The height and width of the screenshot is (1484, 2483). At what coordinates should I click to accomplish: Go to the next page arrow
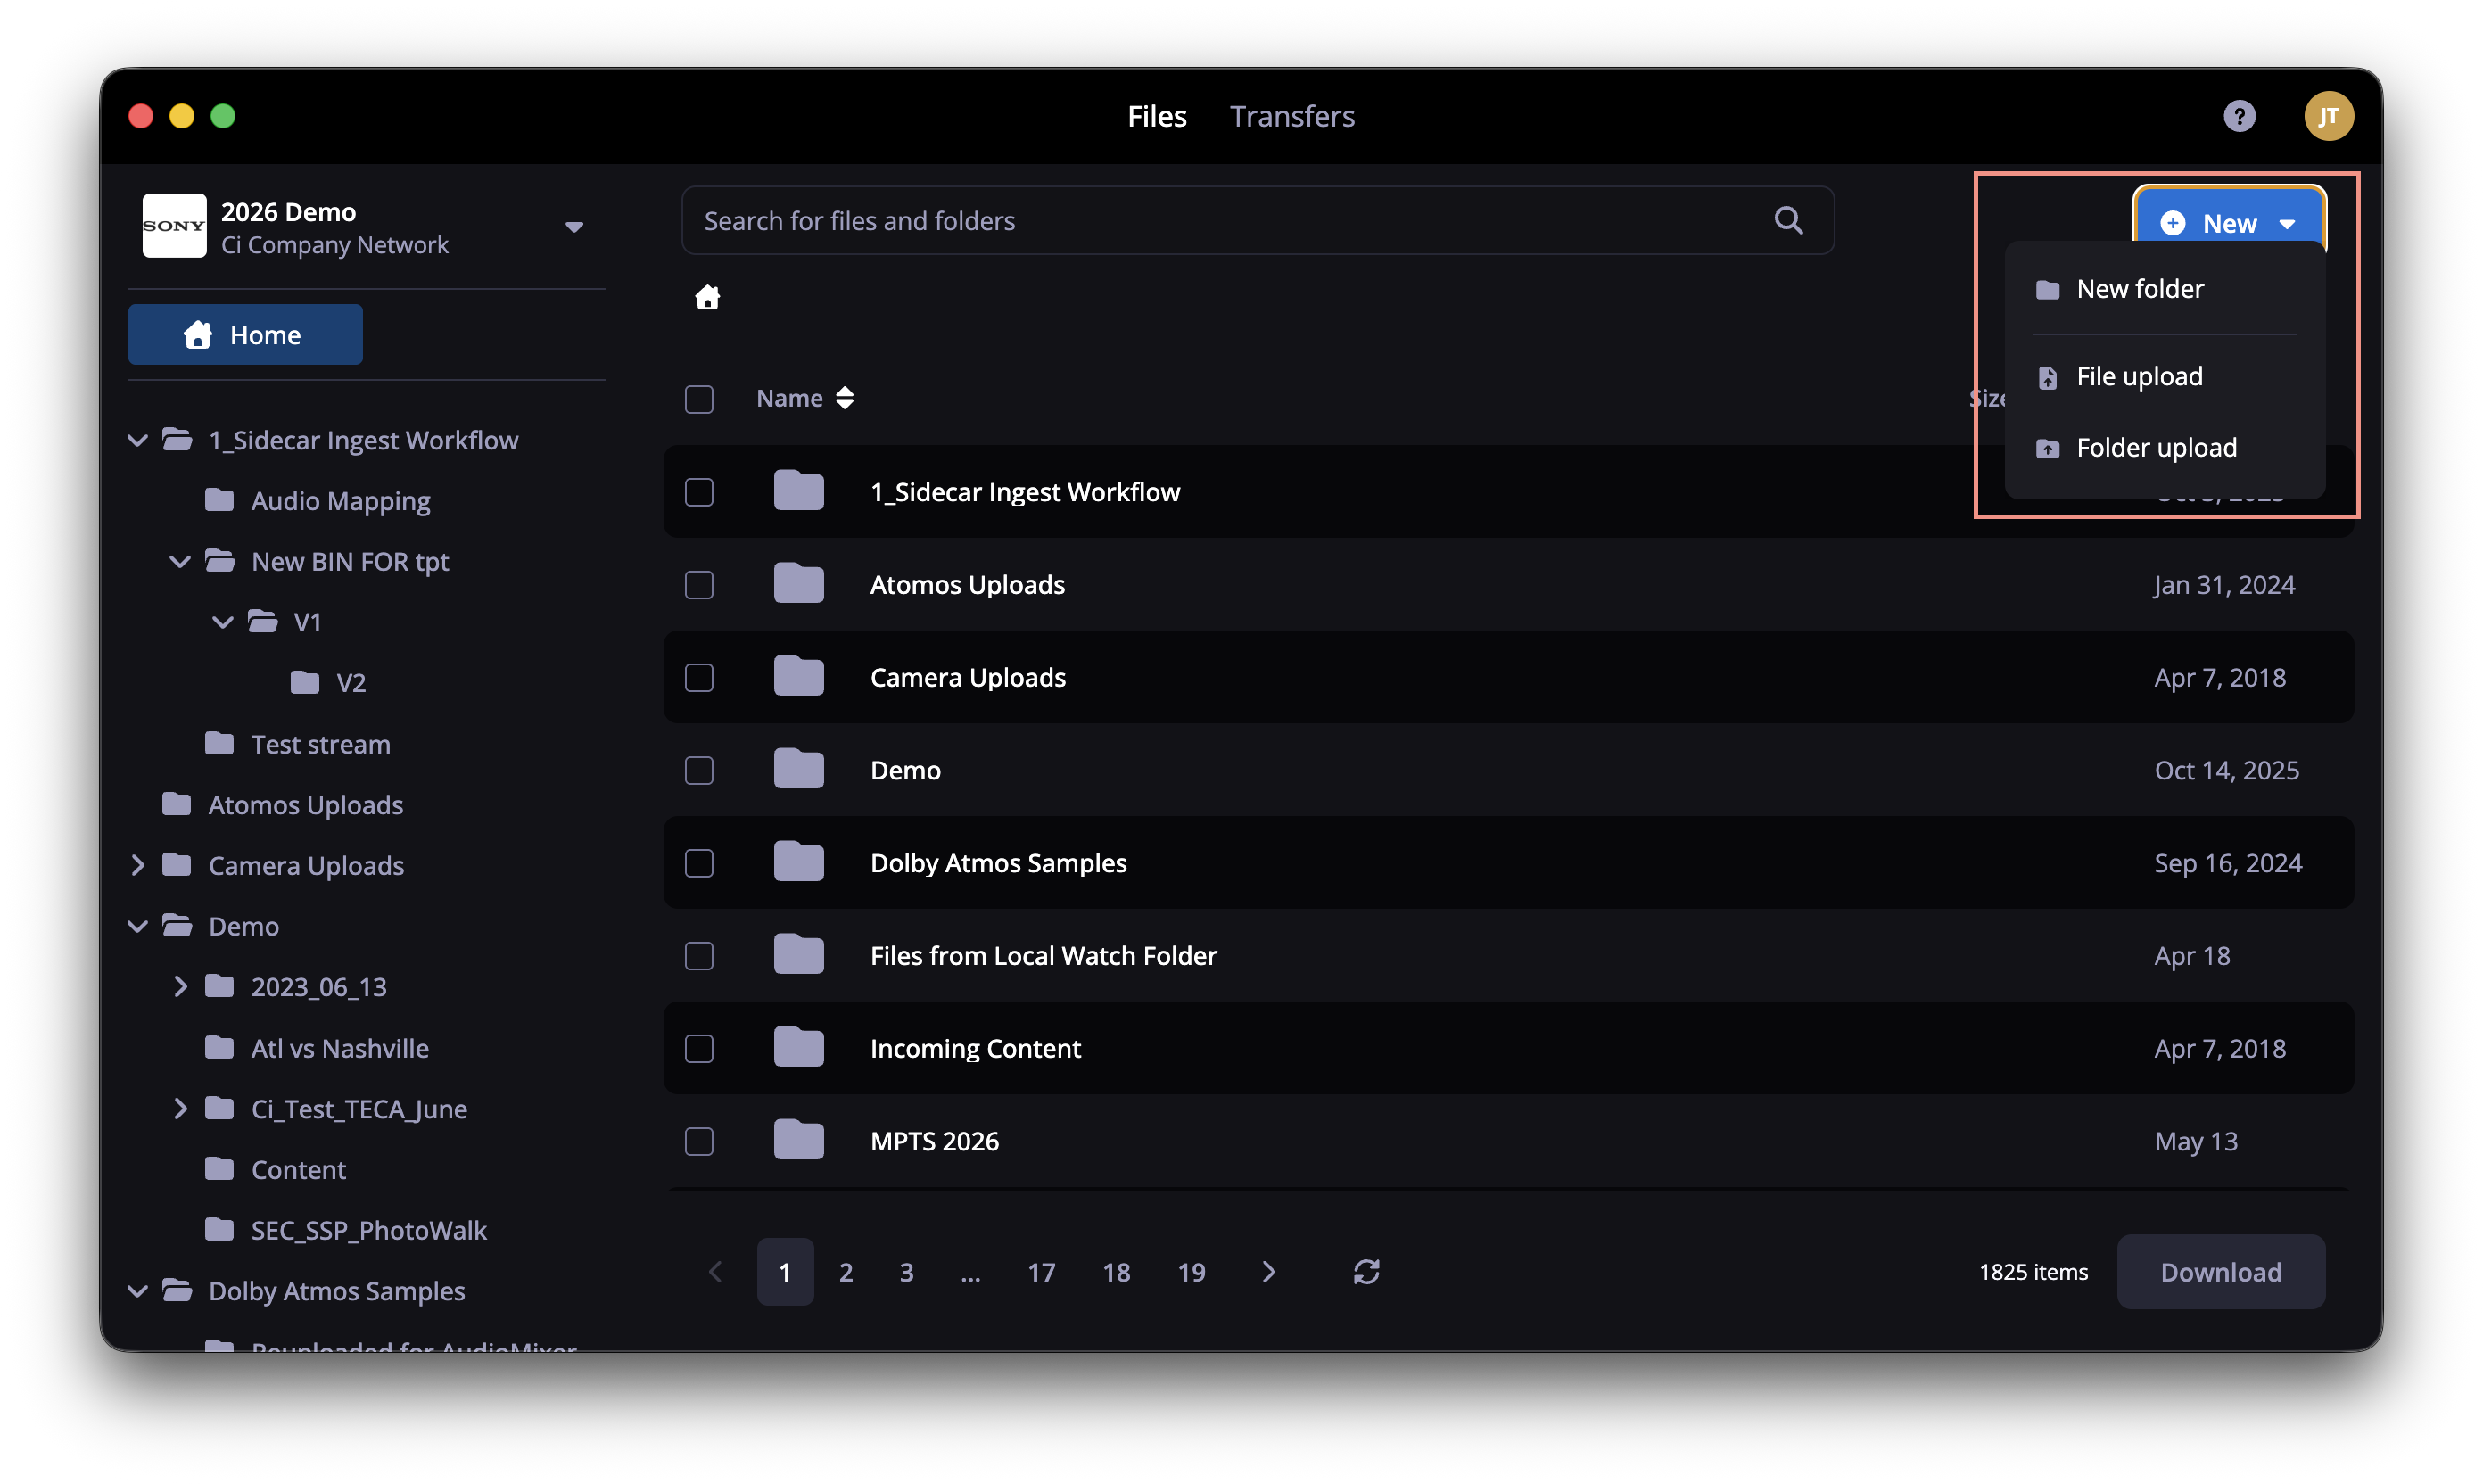point(1268,1271)
